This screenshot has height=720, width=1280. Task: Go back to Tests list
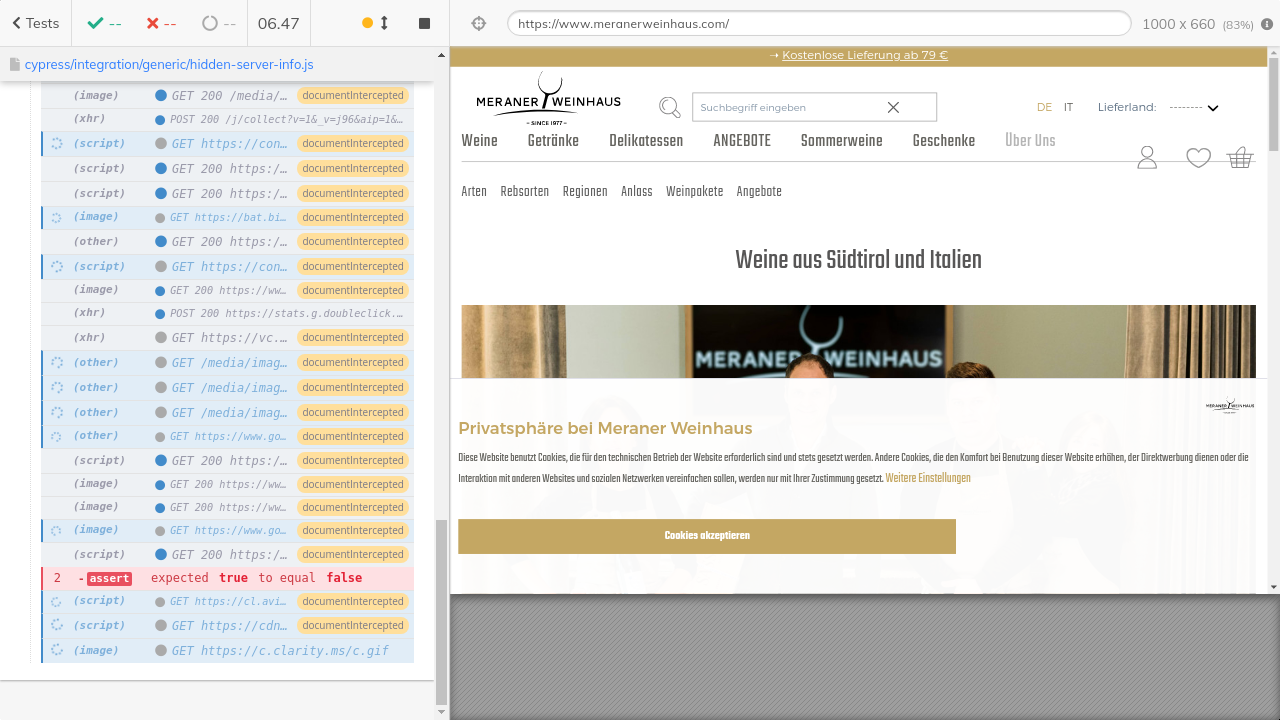coord(35,23)
